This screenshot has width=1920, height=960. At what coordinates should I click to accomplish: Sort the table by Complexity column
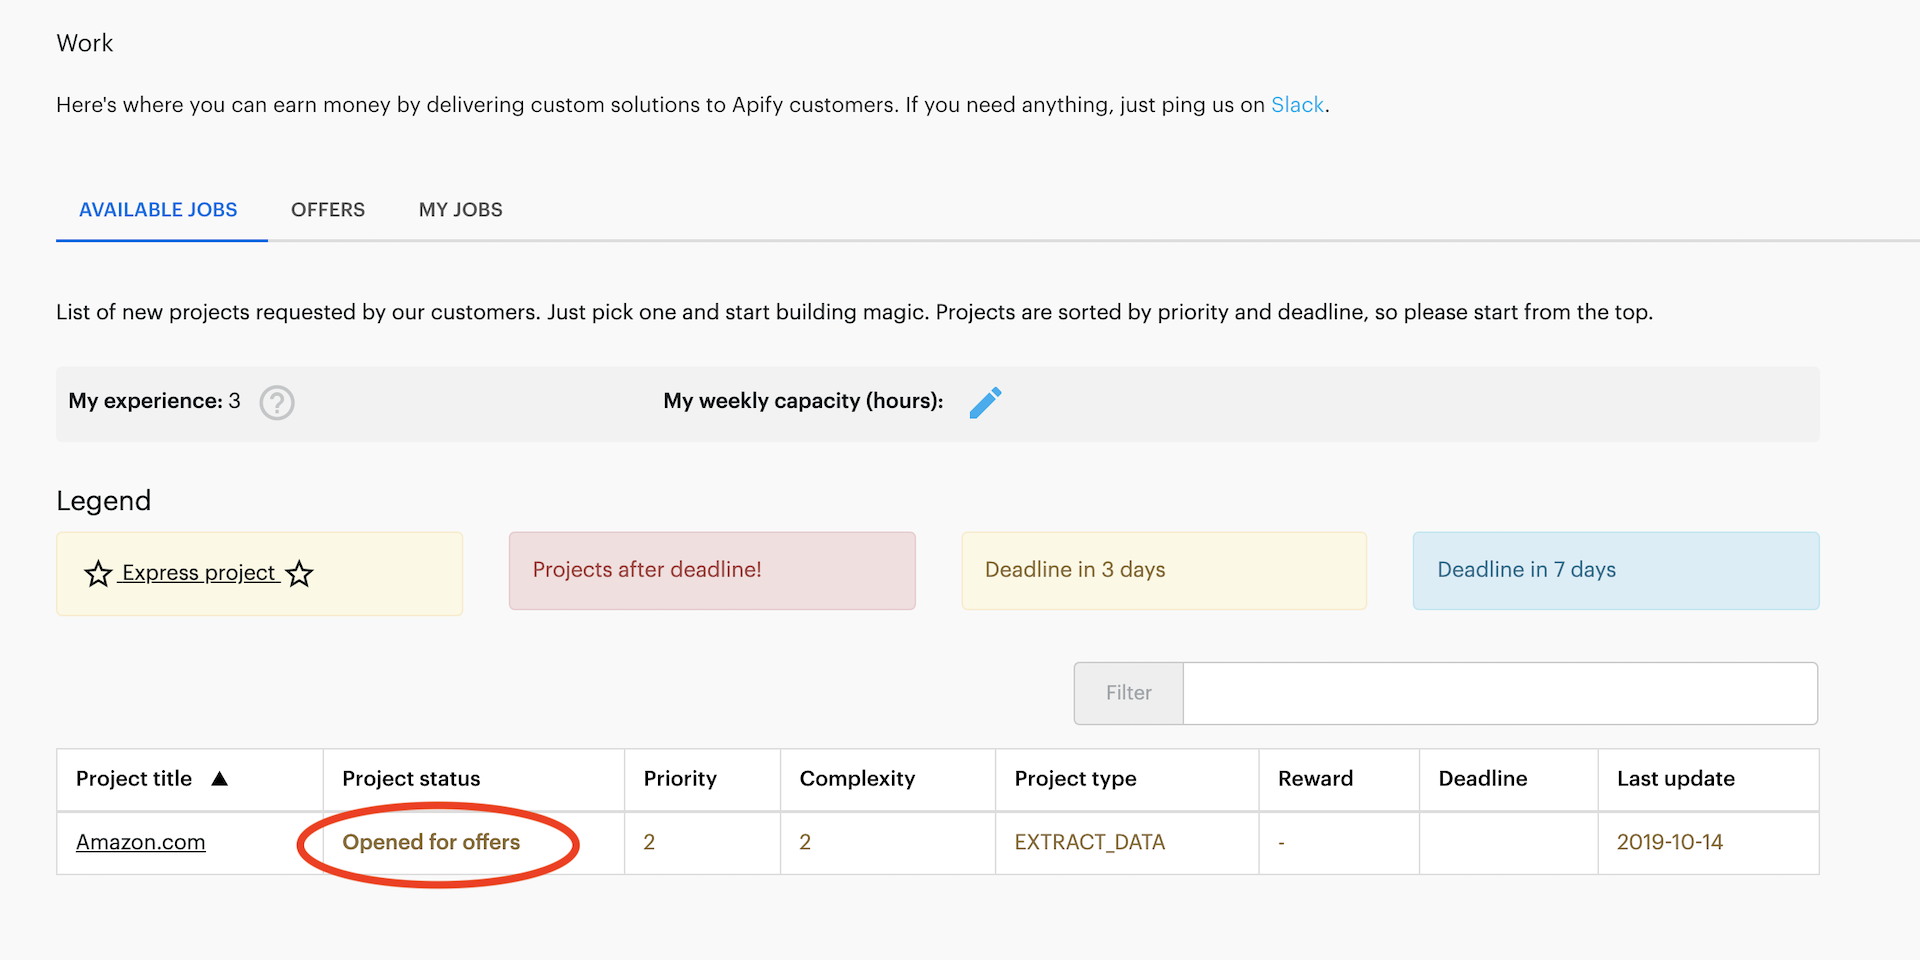click(x=857, y=779)
